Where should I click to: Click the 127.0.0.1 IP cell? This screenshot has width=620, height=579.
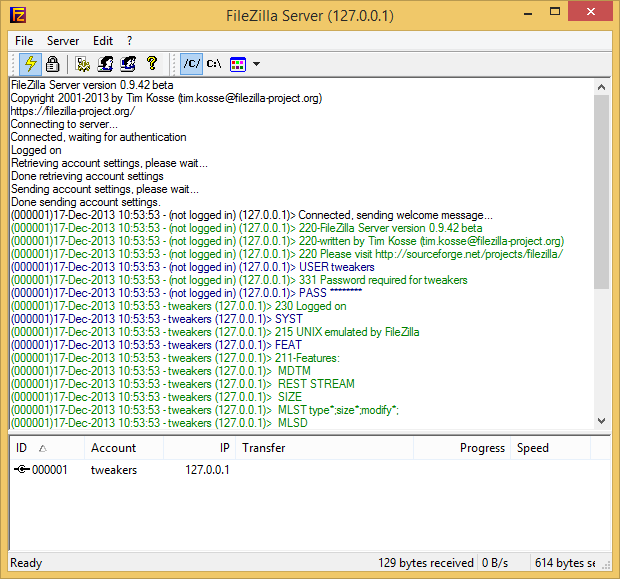(207, 470)
